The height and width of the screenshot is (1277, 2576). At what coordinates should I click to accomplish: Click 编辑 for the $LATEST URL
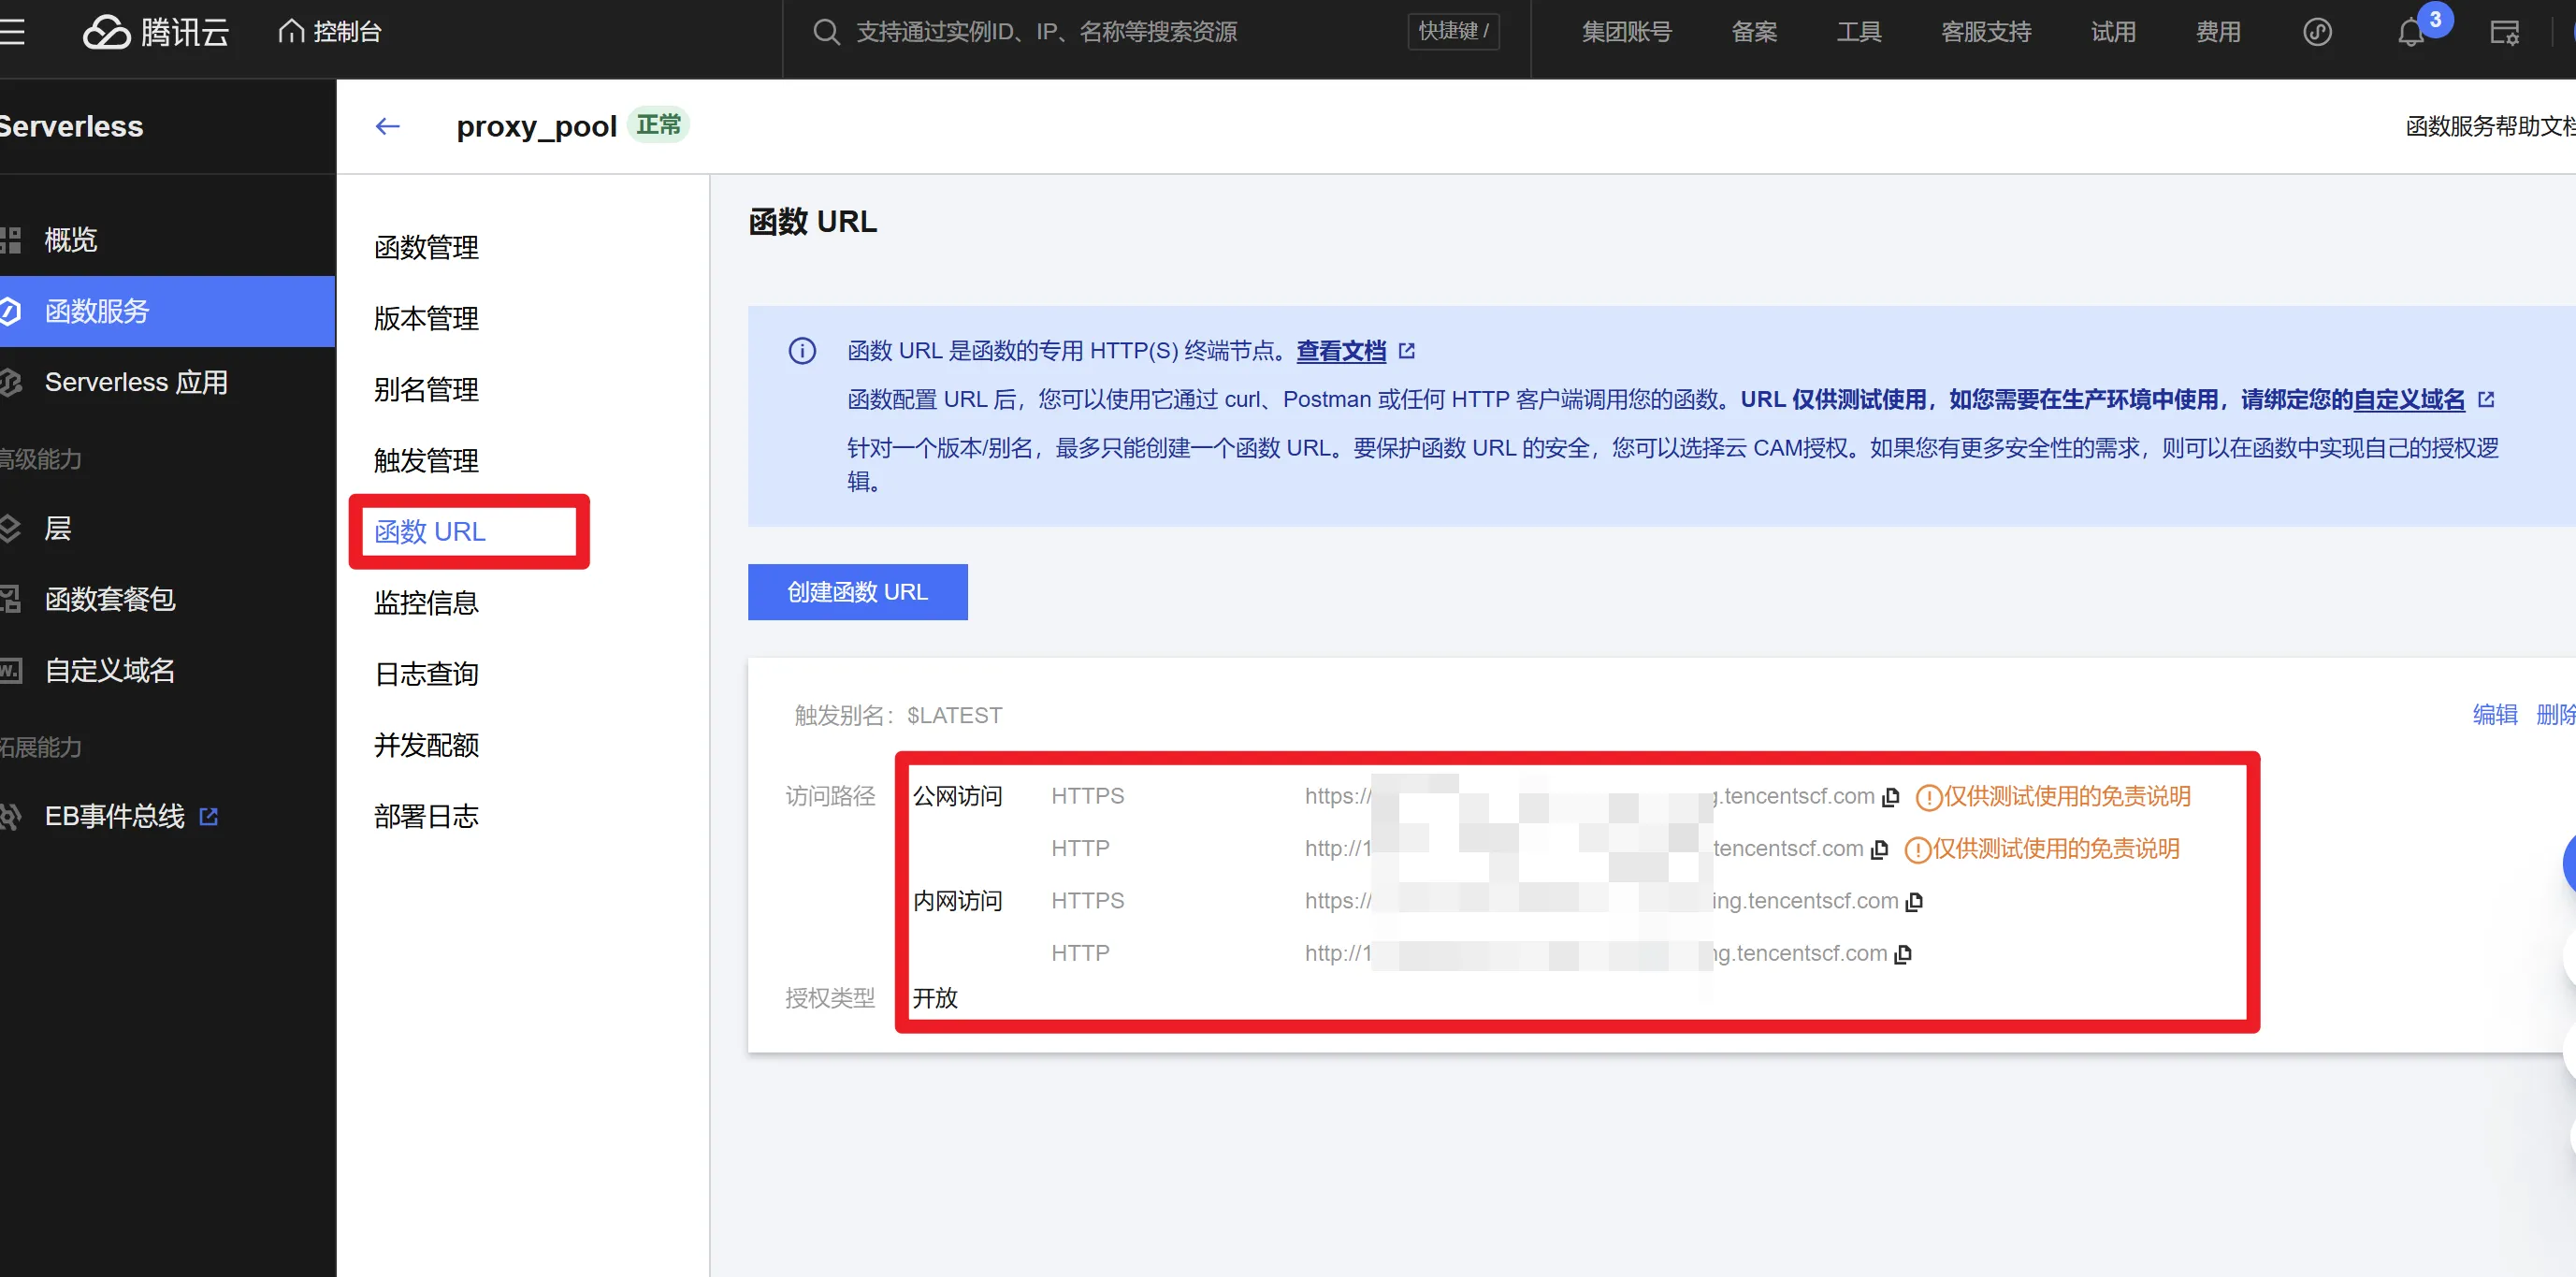pos(2494,714)
